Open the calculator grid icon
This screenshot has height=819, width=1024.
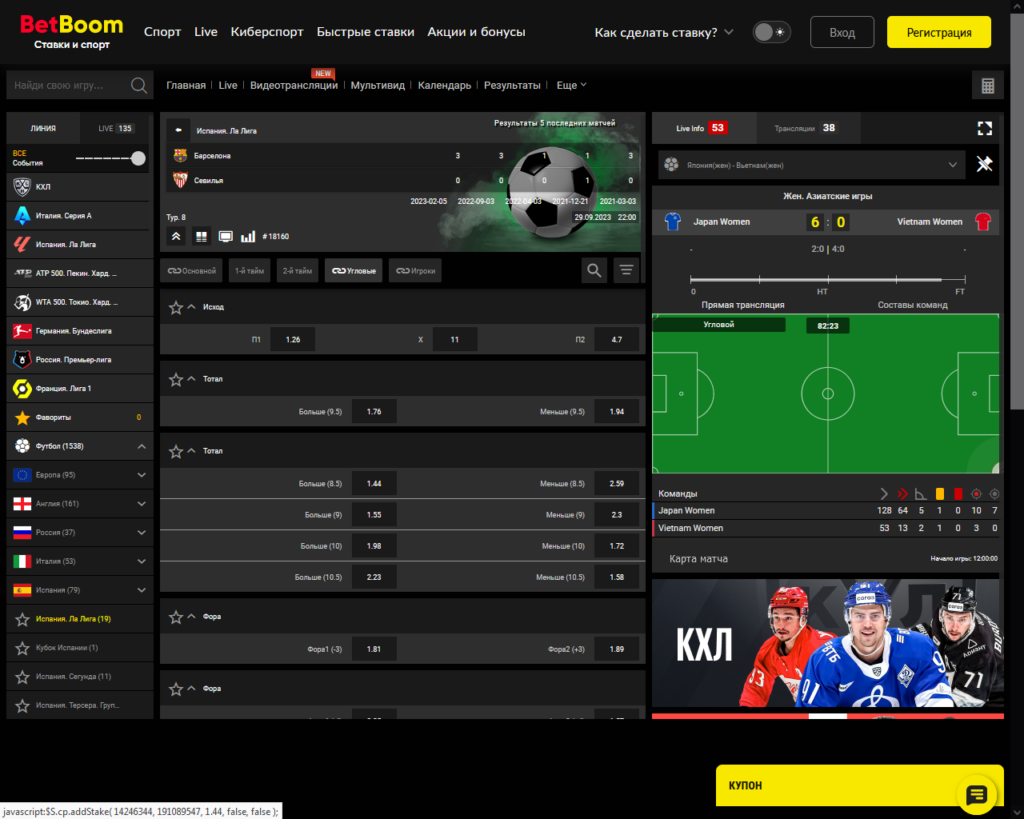987,86
